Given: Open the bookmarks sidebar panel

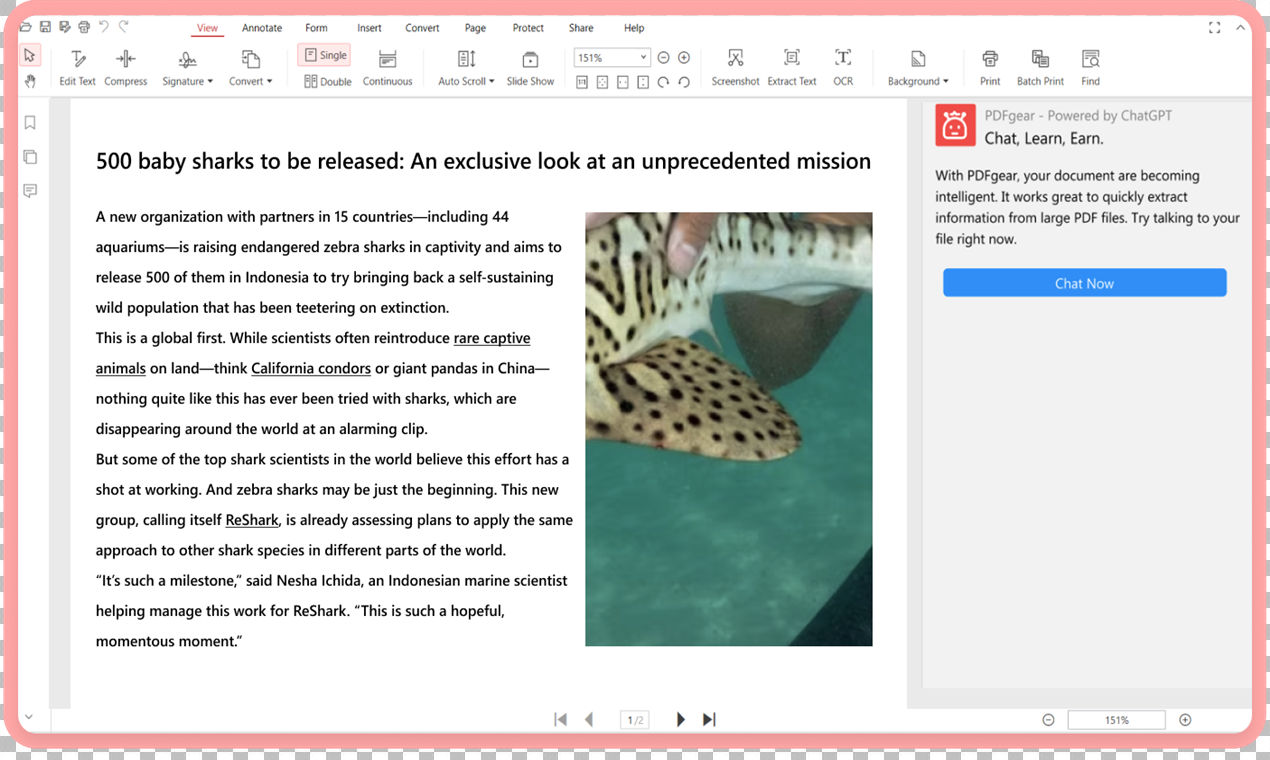Looking at the screenshot, I should pyautogui.click(x=30, y=123).
